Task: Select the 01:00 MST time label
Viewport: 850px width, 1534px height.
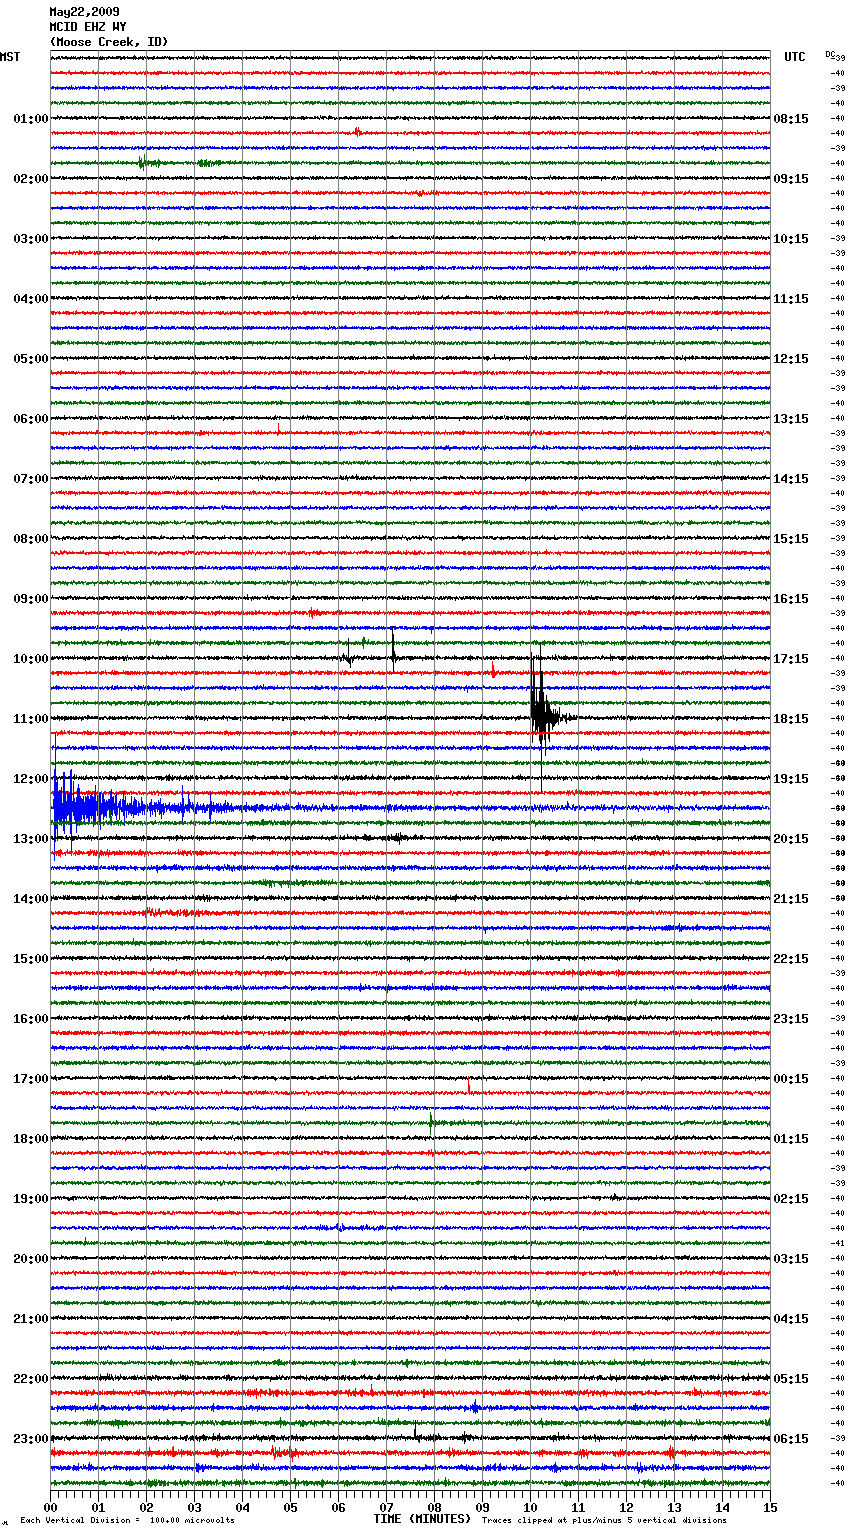Action: pos(31,119)
